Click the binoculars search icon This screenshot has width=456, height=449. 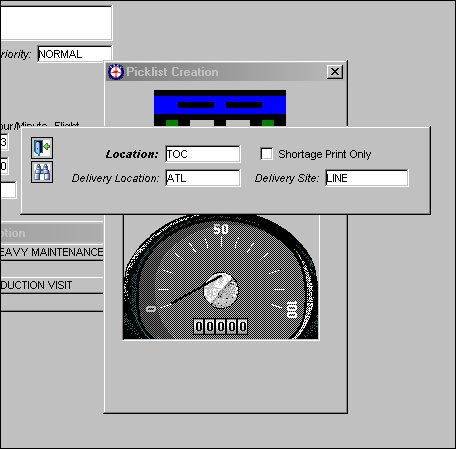click(x=42, y=172)
